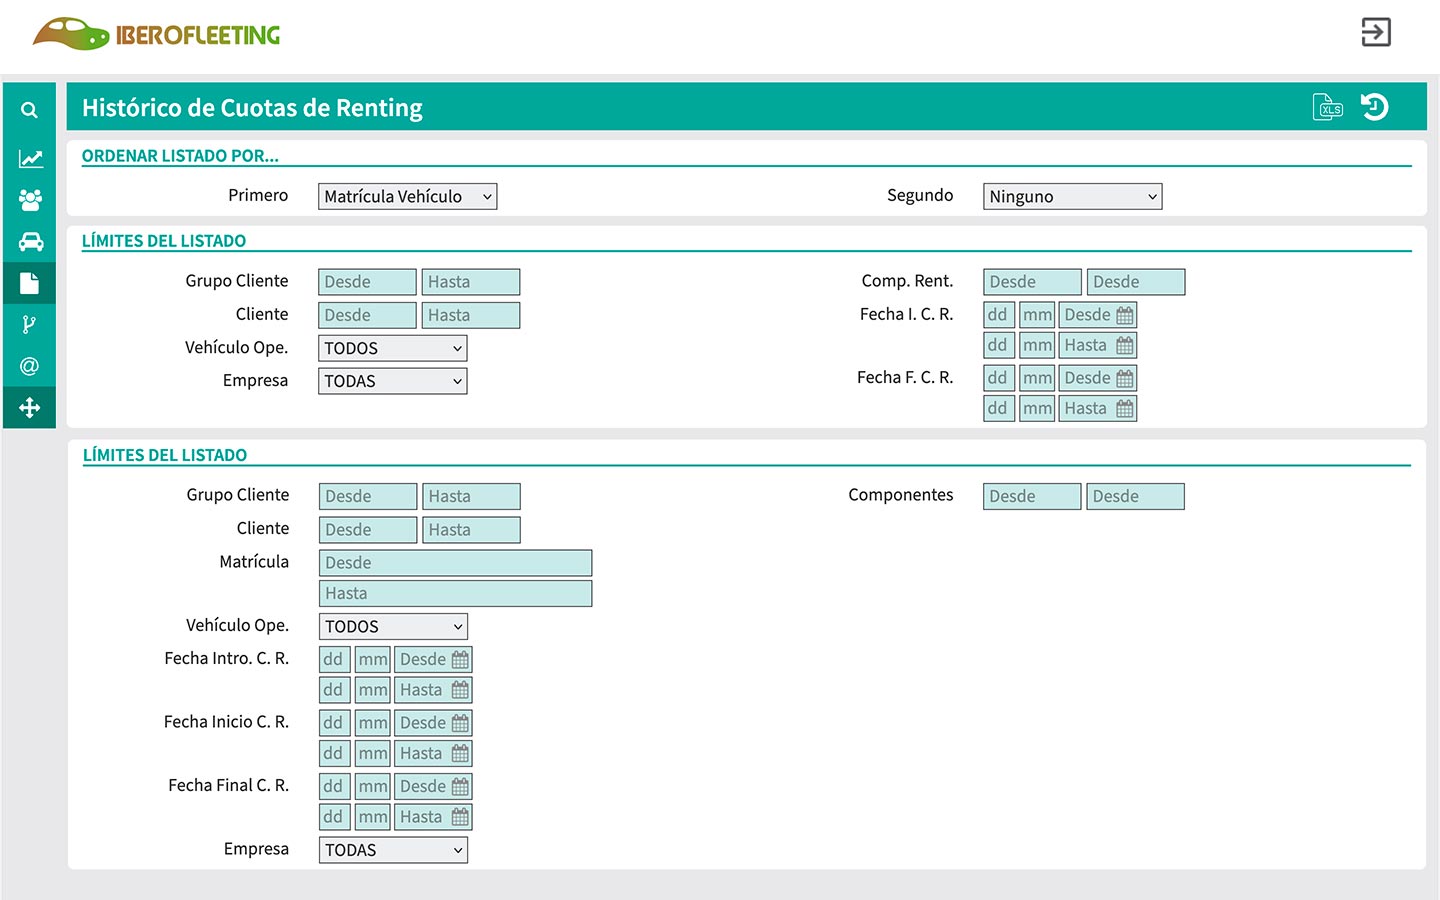The height and width of the screenshot is (900, 1440).
Task: Open calendar for Fecha F. C. R. Hasta
Action: tap(1125, 409)
